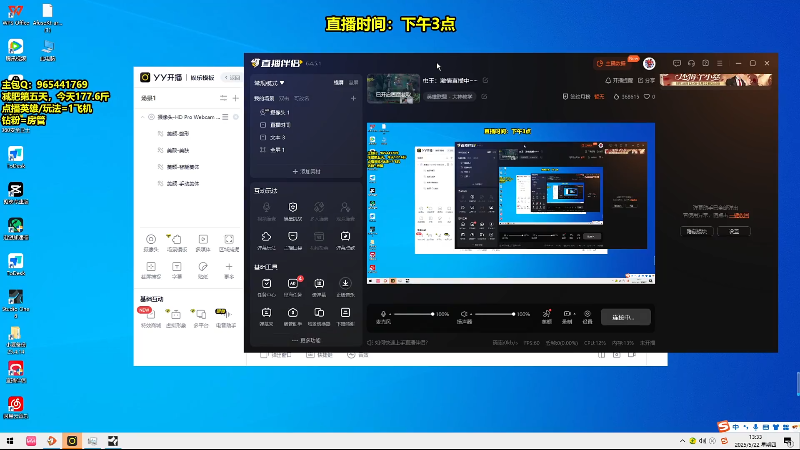Viewport: 800px width, 450px height.
Task: Open the 常规模式 mode dropdown
Action: [269, 83]
